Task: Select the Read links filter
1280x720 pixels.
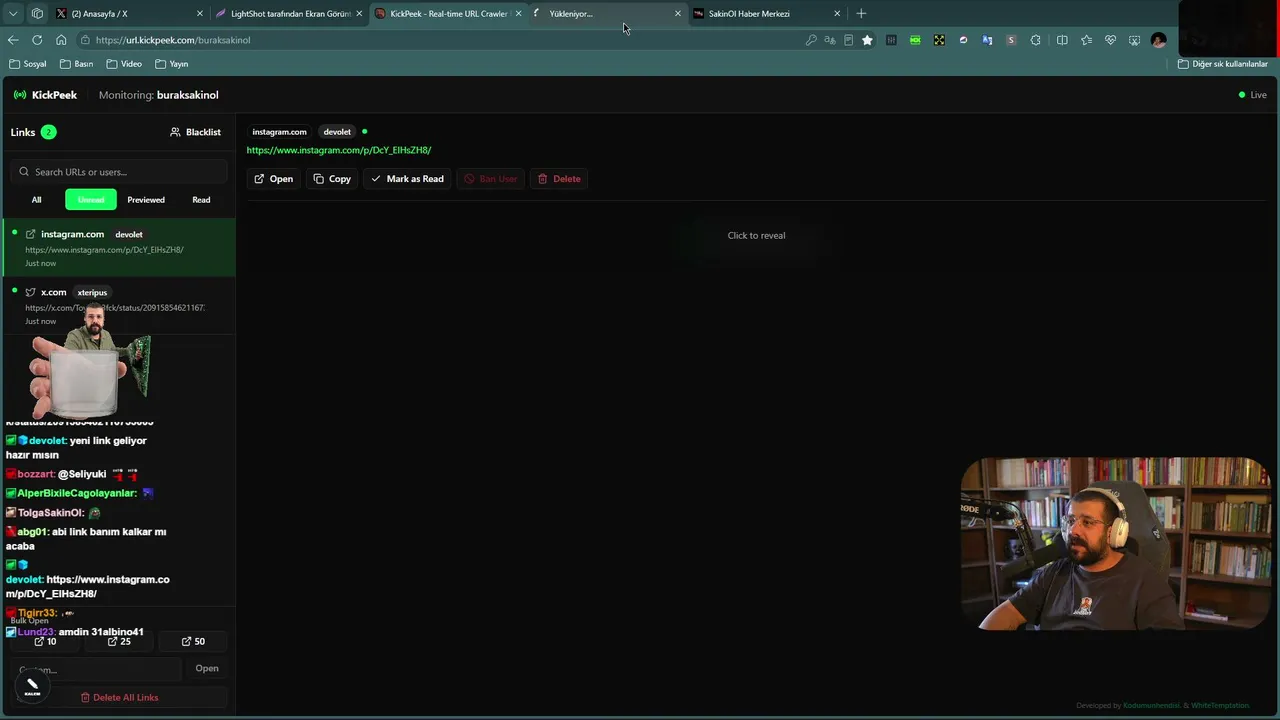Action: (201, 200)
